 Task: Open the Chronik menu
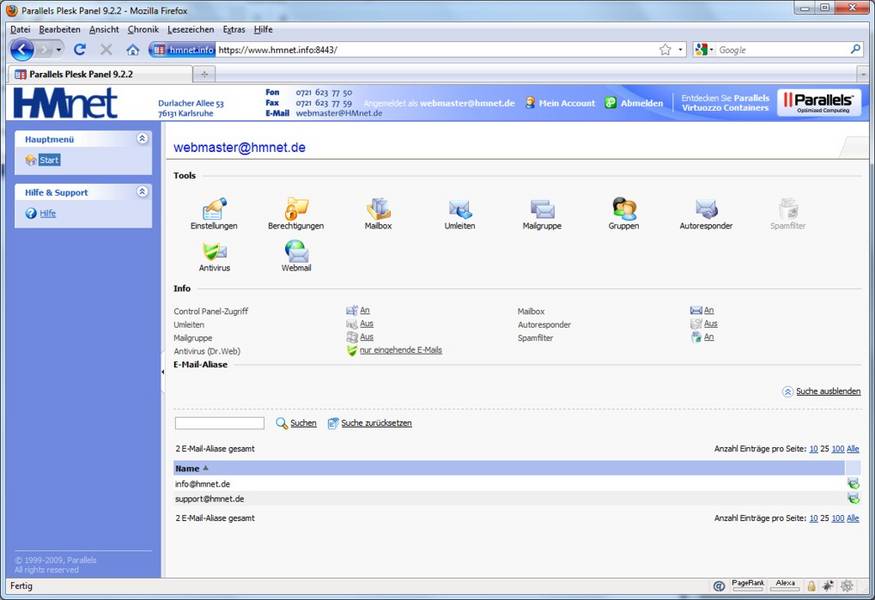[x=143, y=30]
